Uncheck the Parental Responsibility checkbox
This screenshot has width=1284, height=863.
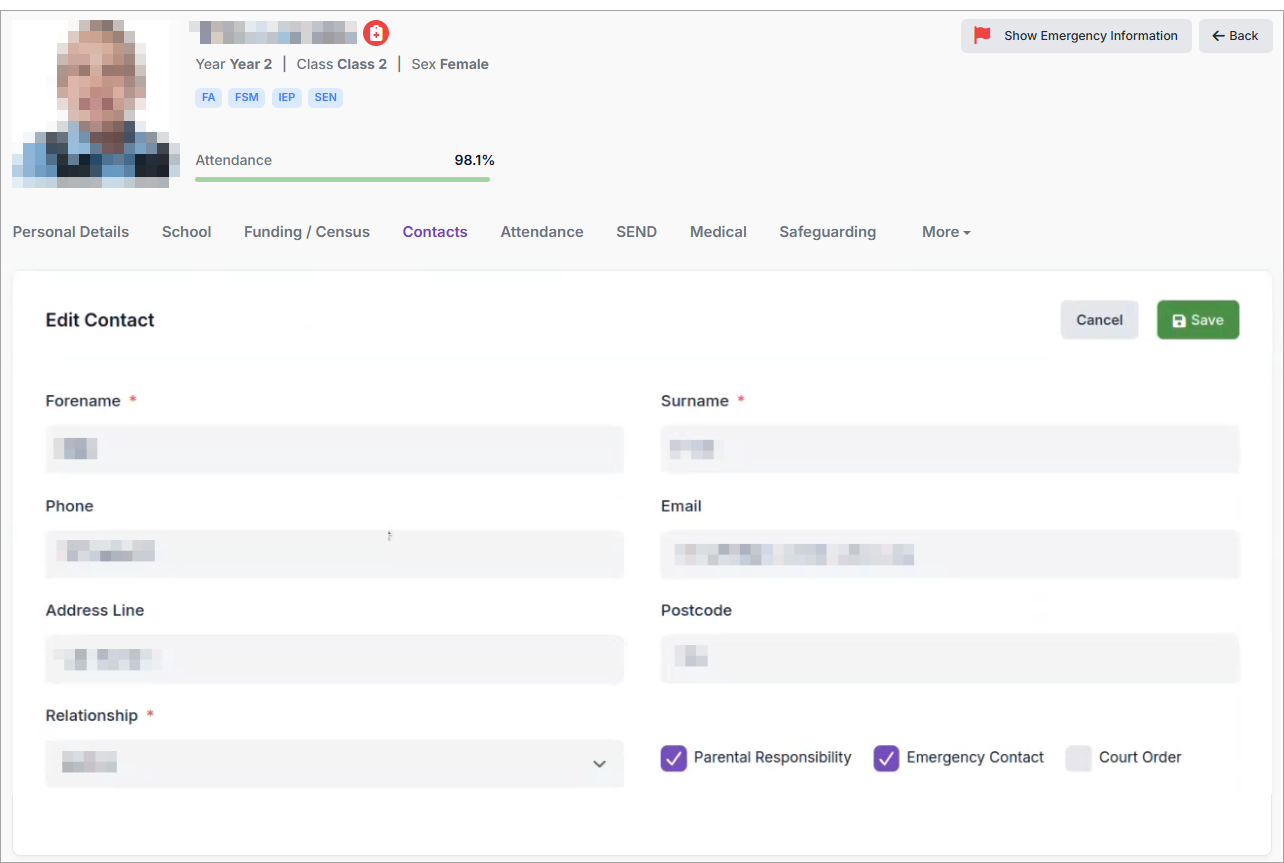674,758
